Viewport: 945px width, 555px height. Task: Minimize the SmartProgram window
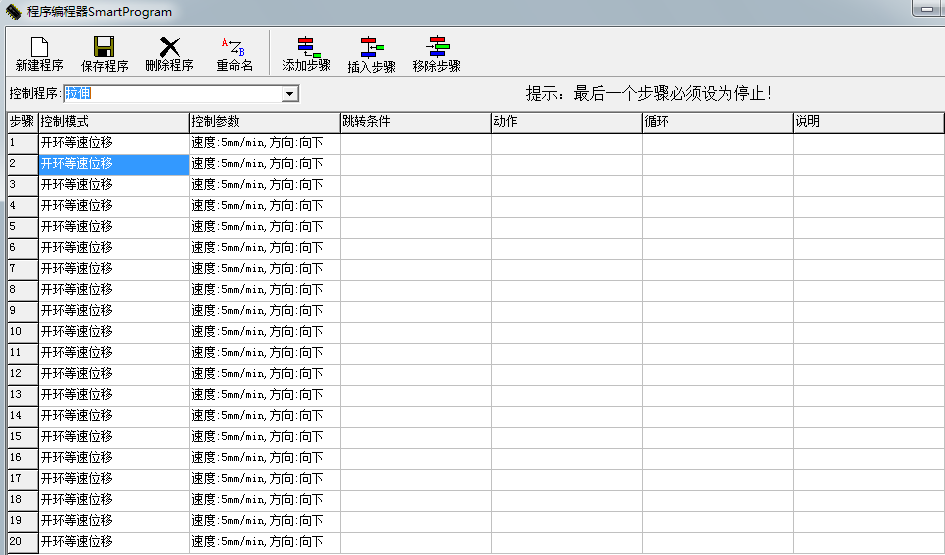pyautogui.click(x=926, y=9)
